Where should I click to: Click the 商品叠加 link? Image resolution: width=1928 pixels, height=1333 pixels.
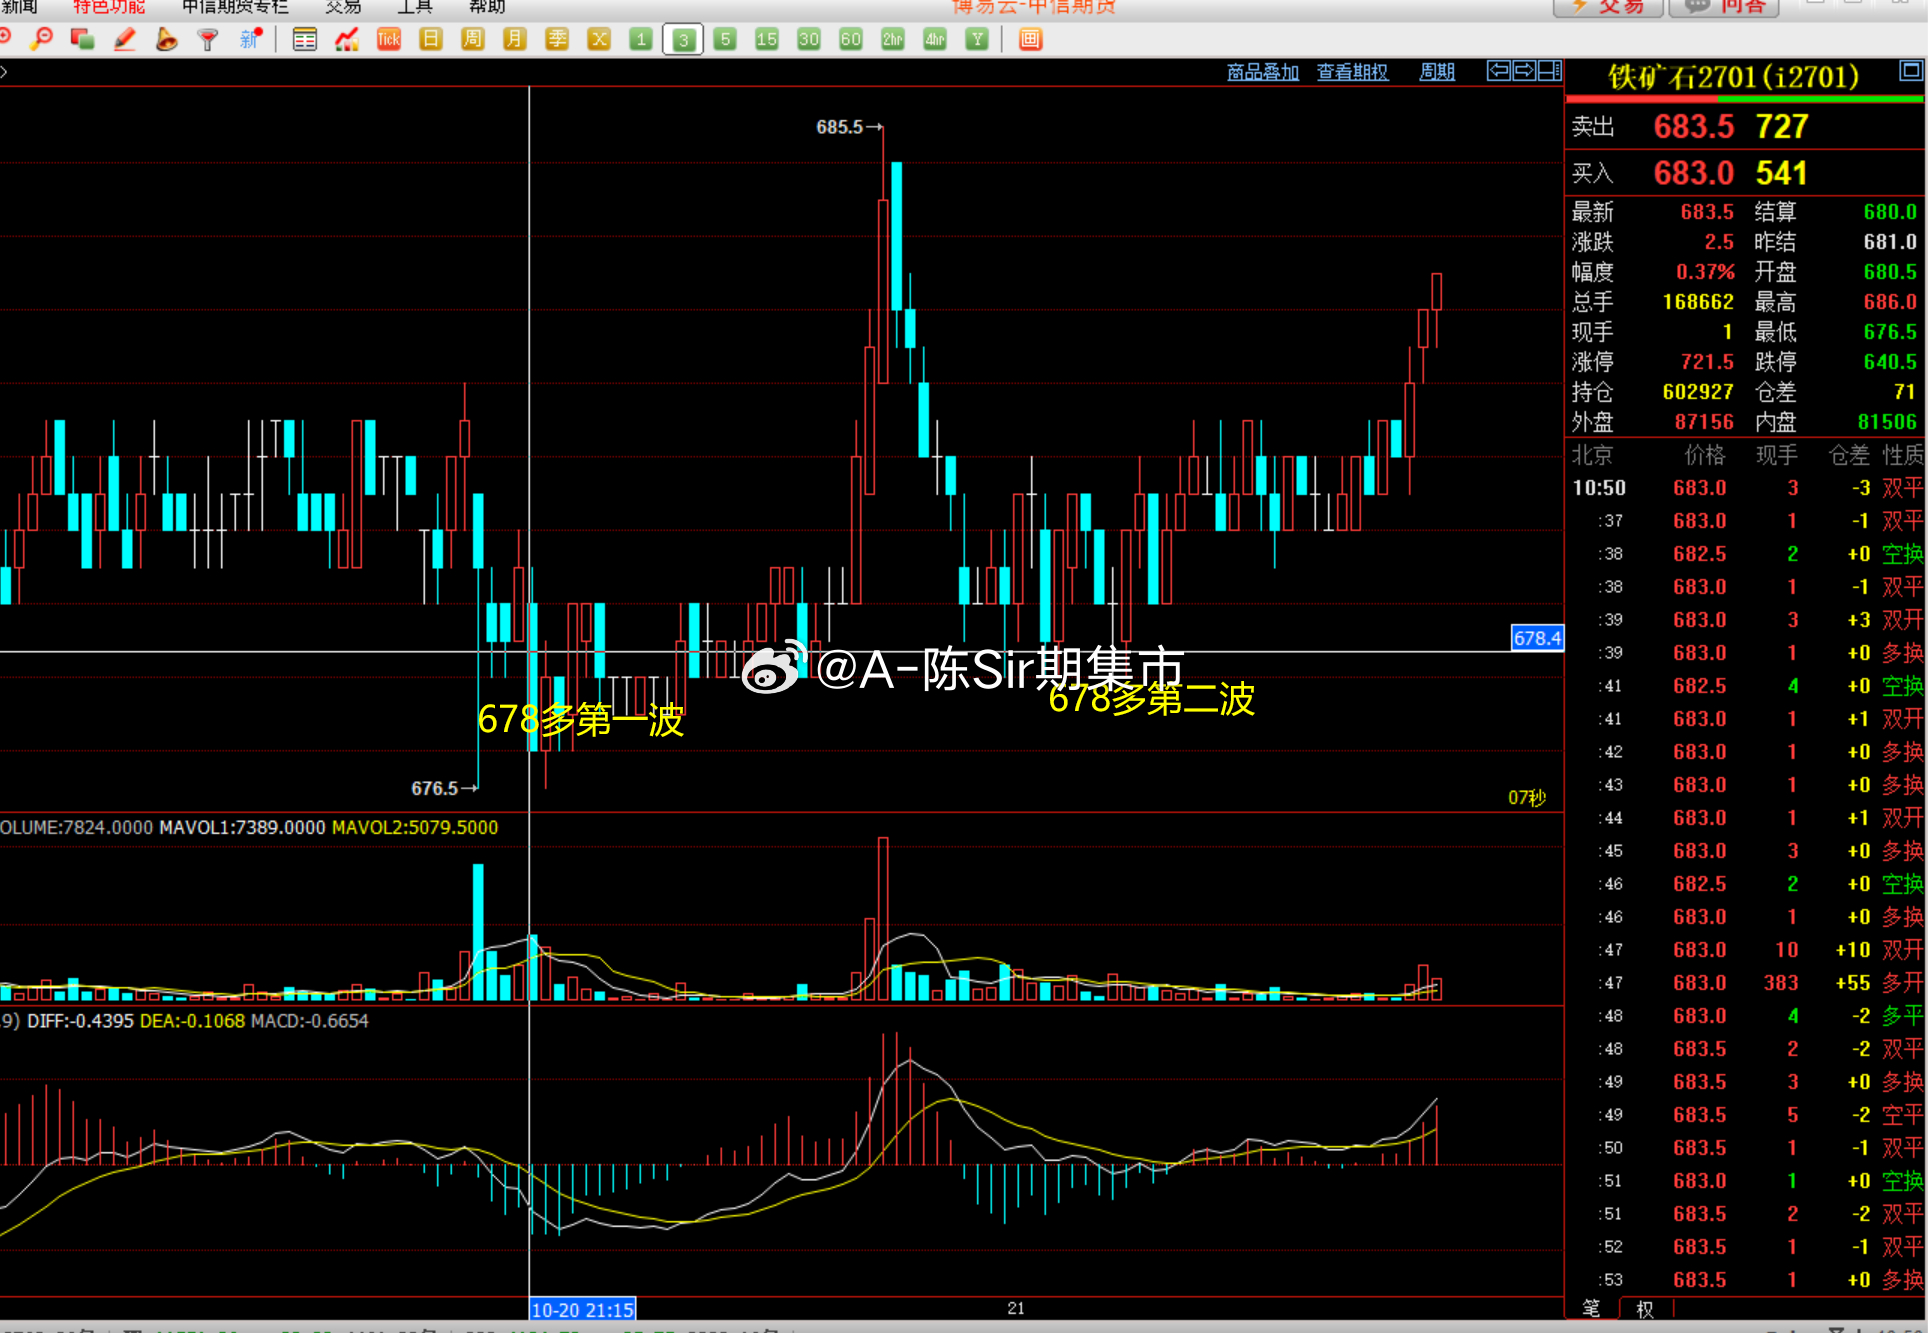tap(1263, 71)
